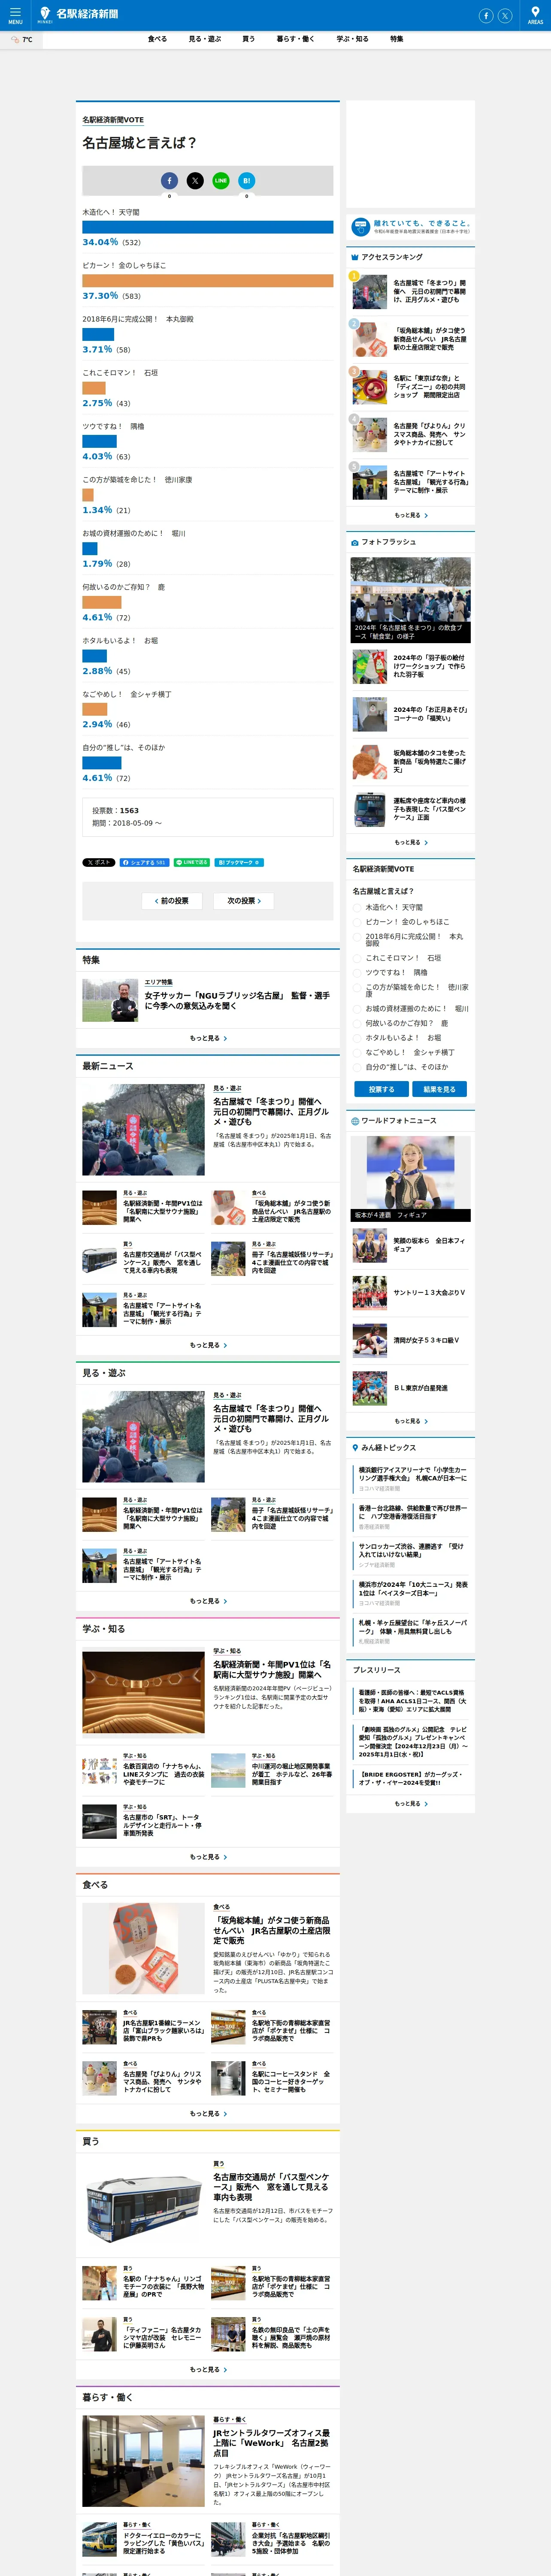Click the rank 1 badge in access ranking
This screenshot has height=2576, width=551.
point(354,276)
